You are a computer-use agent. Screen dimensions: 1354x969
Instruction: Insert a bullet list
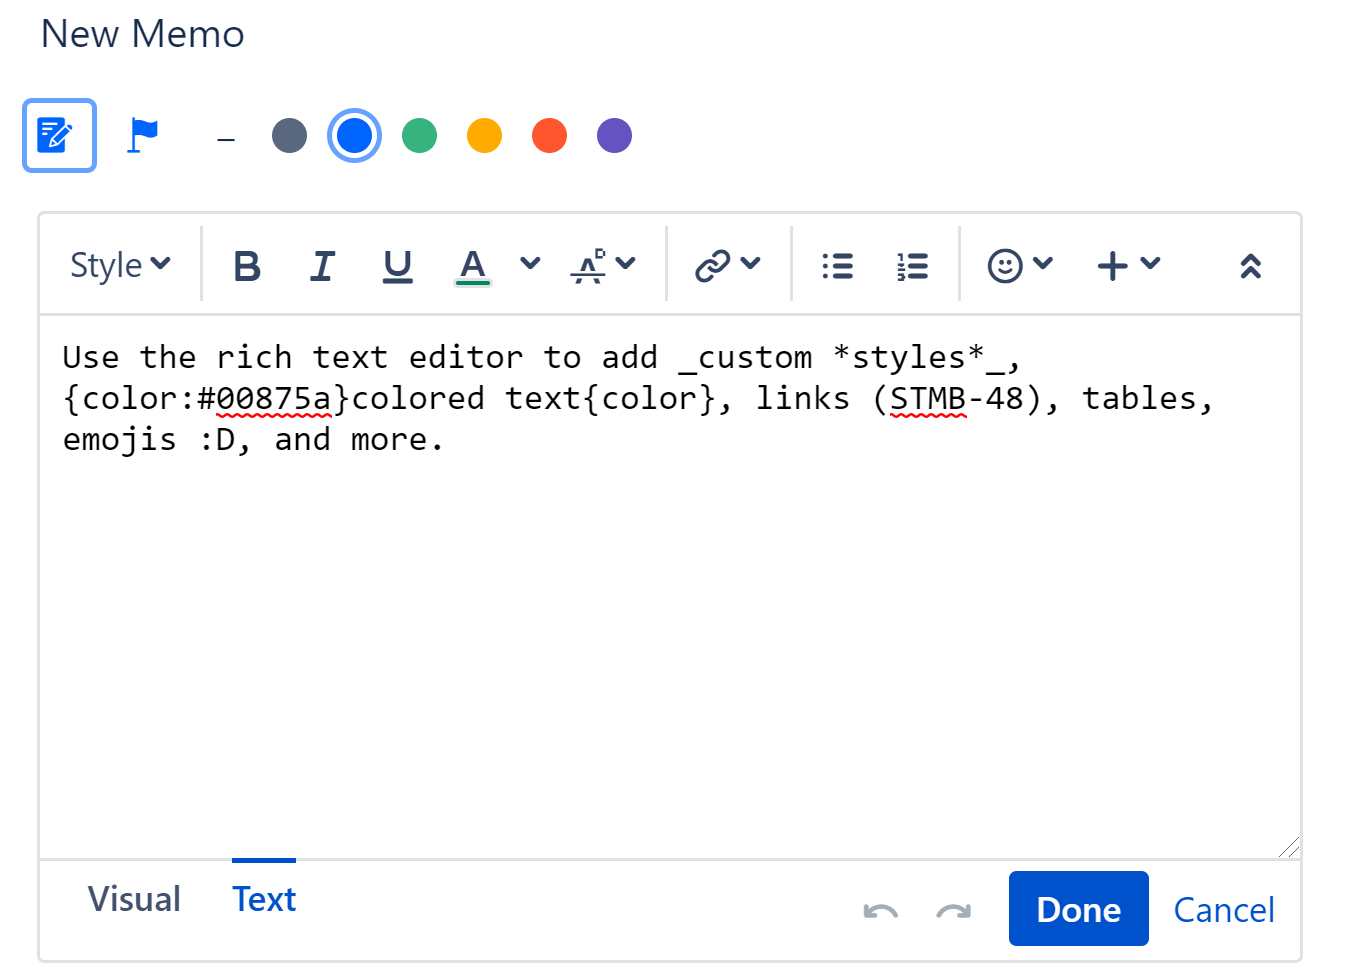(x=837, y=266)
